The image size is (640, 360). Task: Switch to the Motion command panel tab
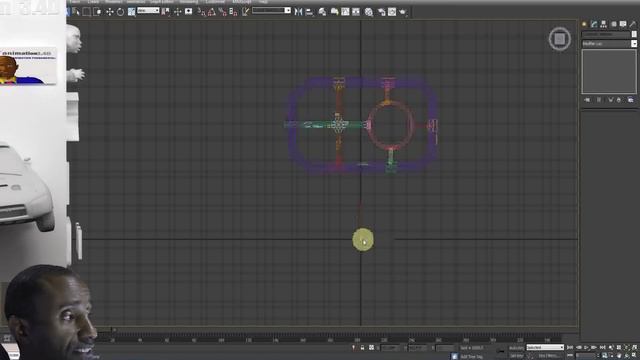click(x=613, y=24)
